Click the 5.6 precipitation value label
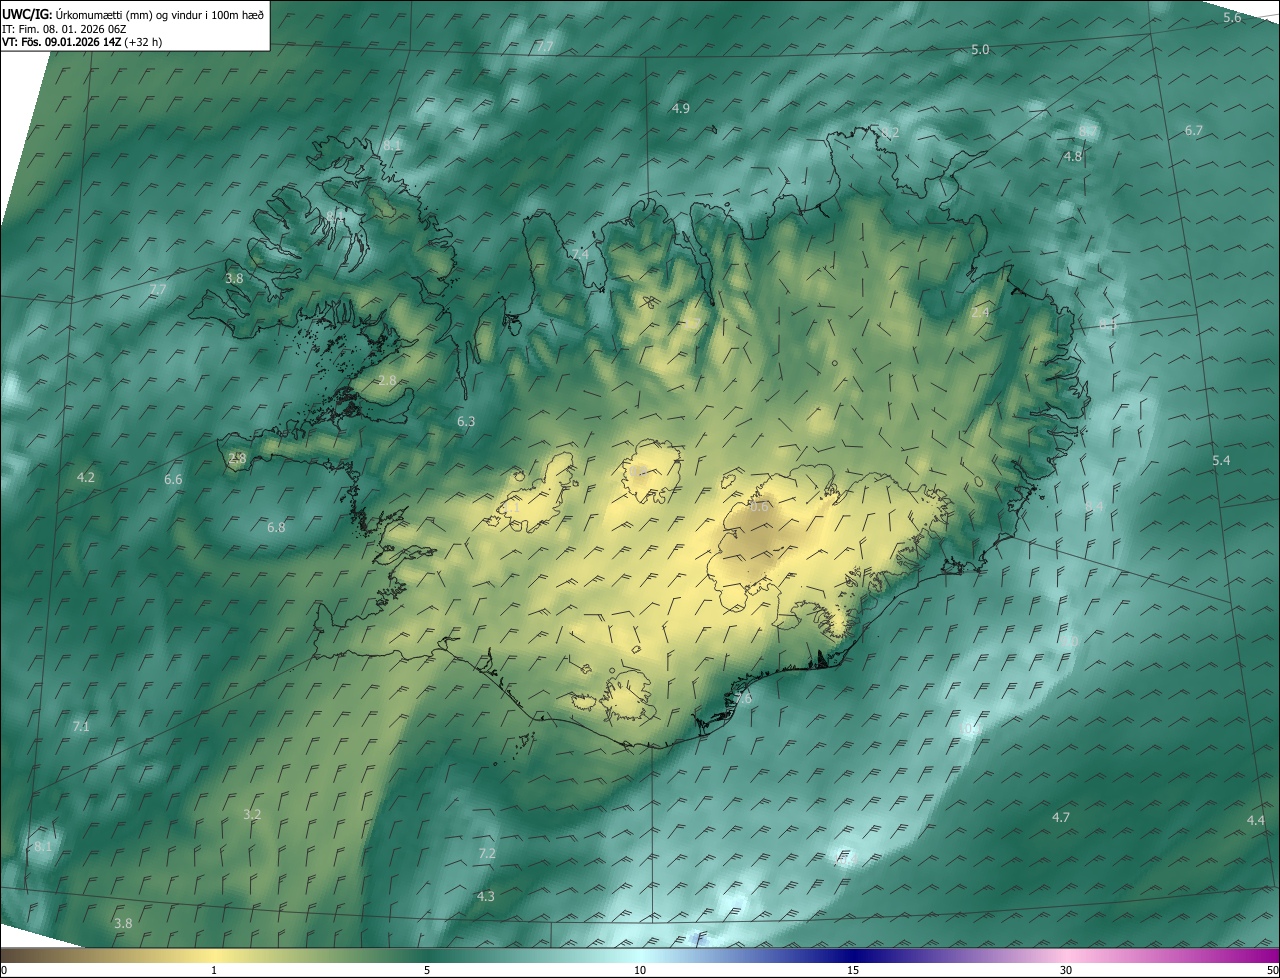 point(1232,18)
